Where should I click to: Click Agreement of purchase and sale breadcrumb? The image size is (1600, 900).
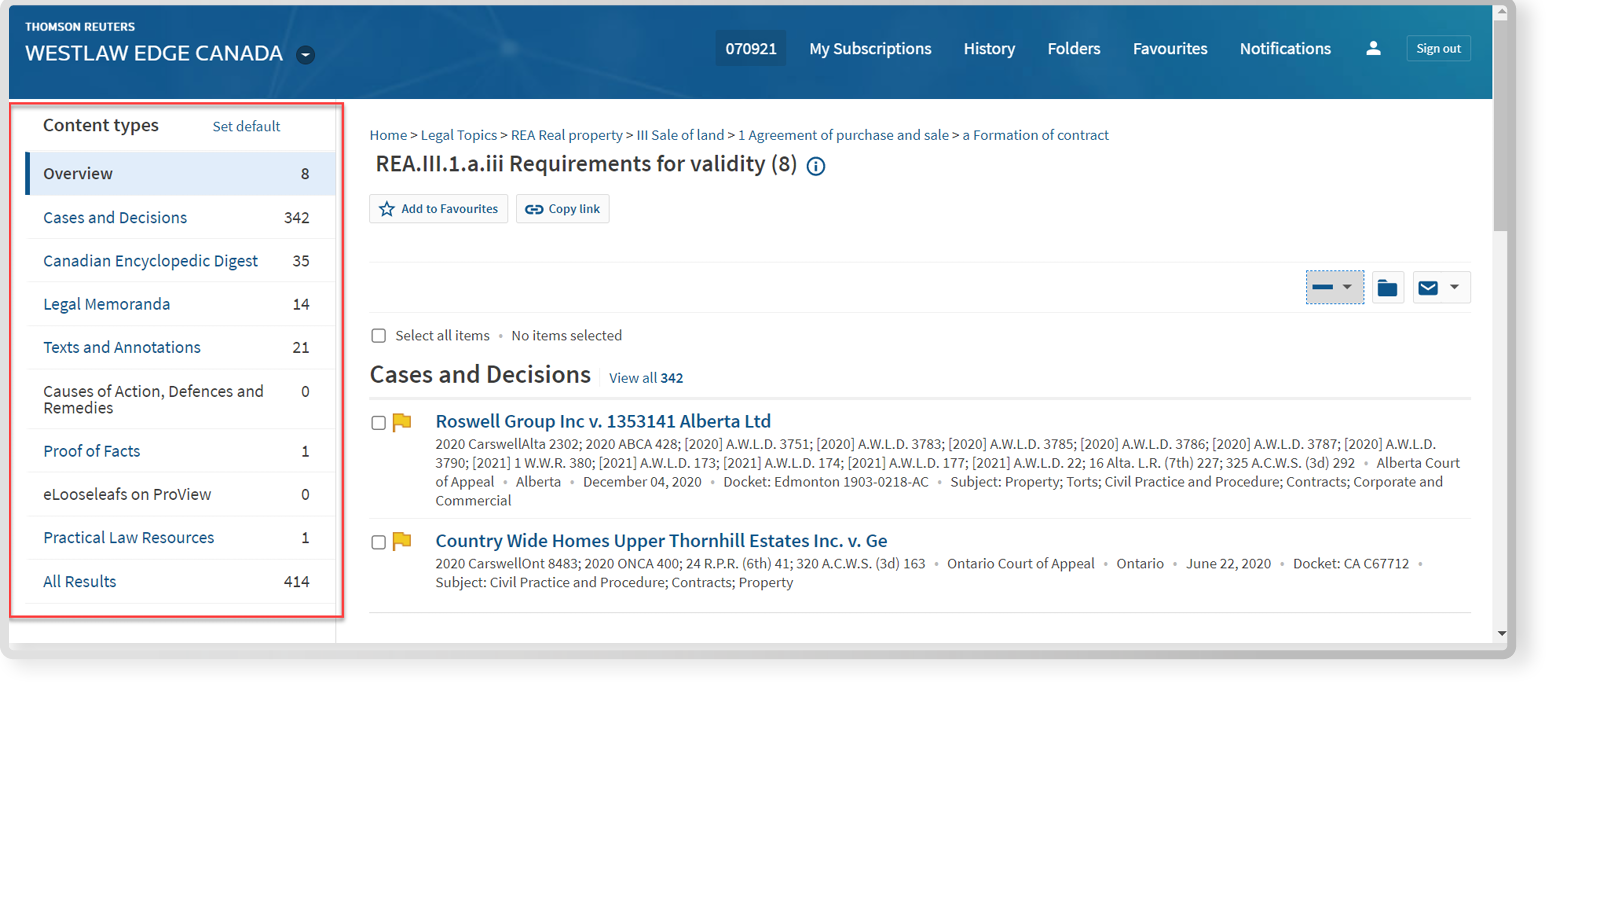tap(843, 135)
